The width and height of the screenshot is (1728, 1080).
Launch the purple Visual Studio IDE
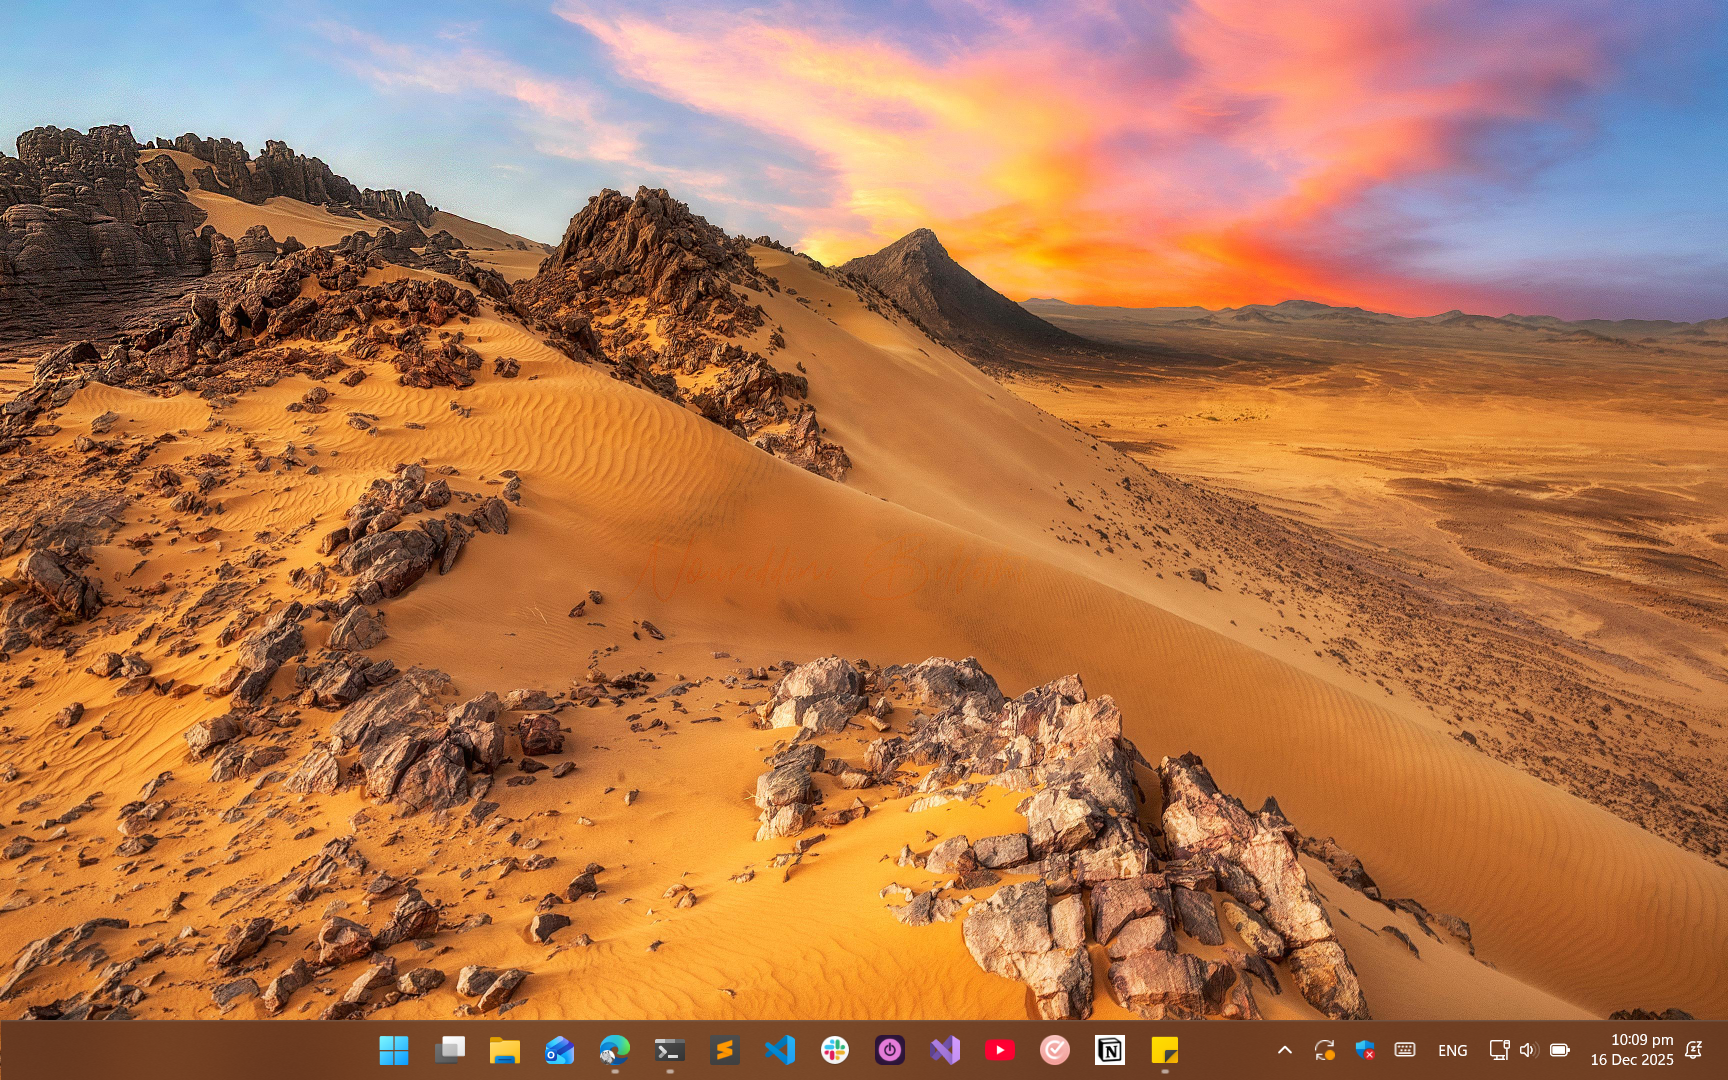[945, 1050]
